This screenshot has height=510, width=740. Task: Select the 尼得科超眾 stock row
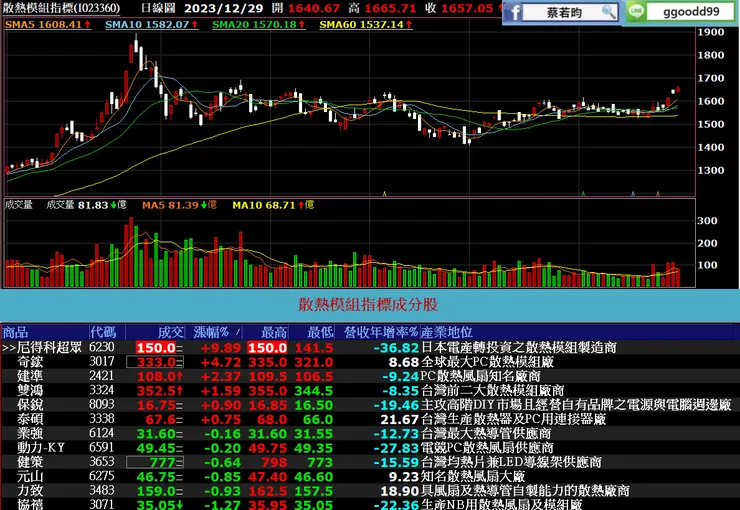[x=370, y=348]
